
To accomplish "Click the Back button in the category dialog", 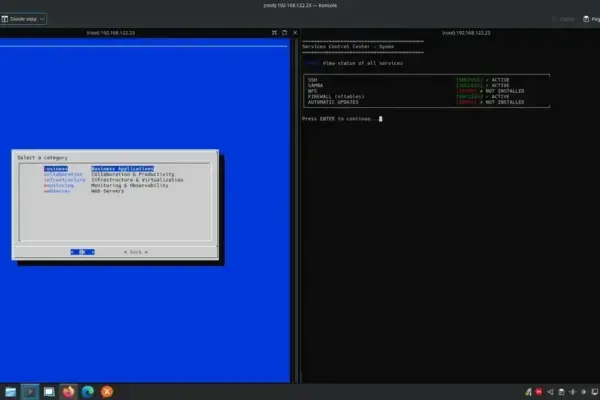I will (135, 252).
